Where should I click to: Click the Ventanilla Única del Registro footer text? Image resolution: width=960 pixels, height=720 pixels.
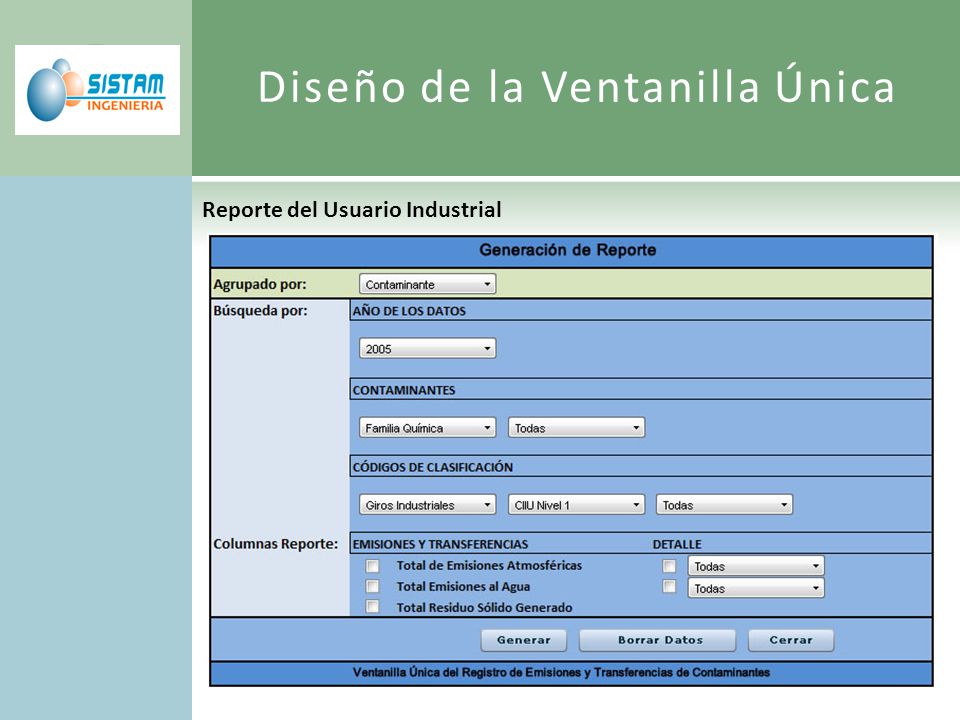[561, 672]
